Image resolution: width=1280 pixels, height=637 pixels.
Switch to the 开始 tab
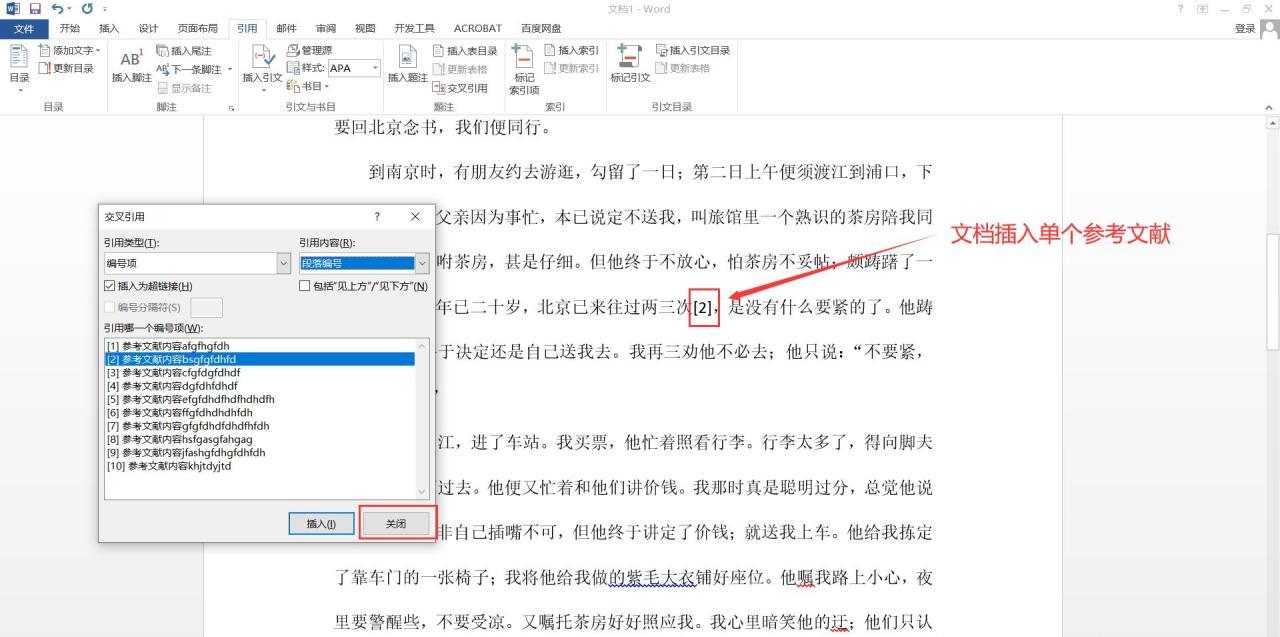coord(70,29)
